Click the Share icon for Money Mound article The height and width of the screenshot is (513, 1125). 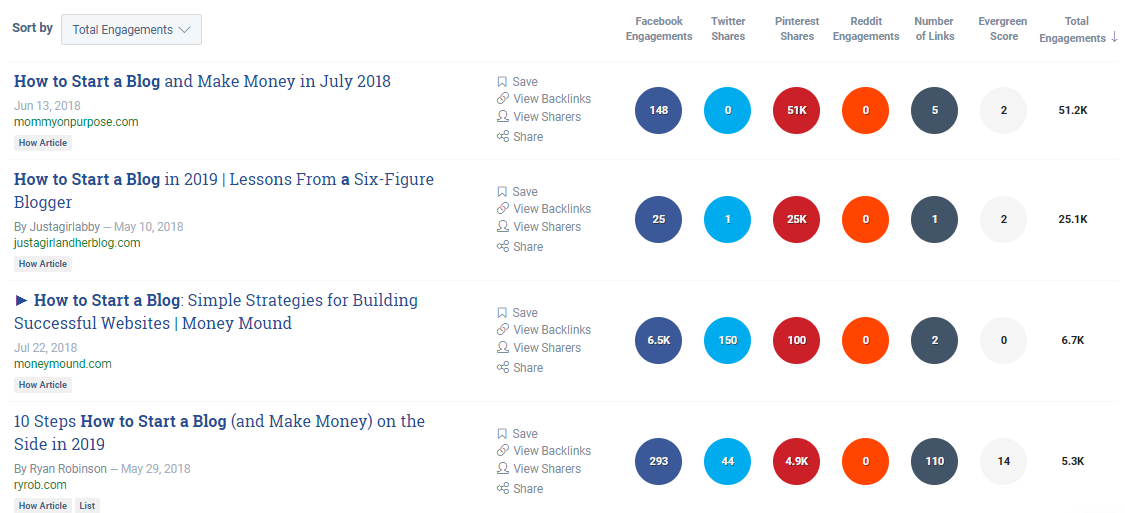pos(503,368)
